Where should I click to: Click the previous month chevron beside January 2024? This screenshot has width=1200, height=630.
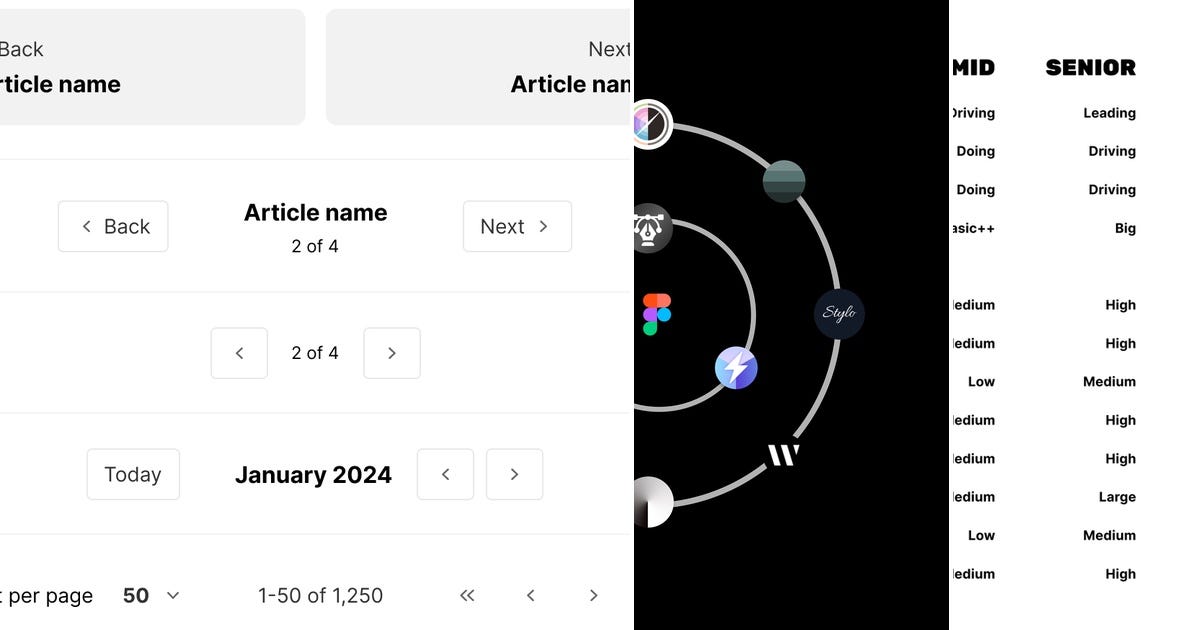(x=445, y=474)
